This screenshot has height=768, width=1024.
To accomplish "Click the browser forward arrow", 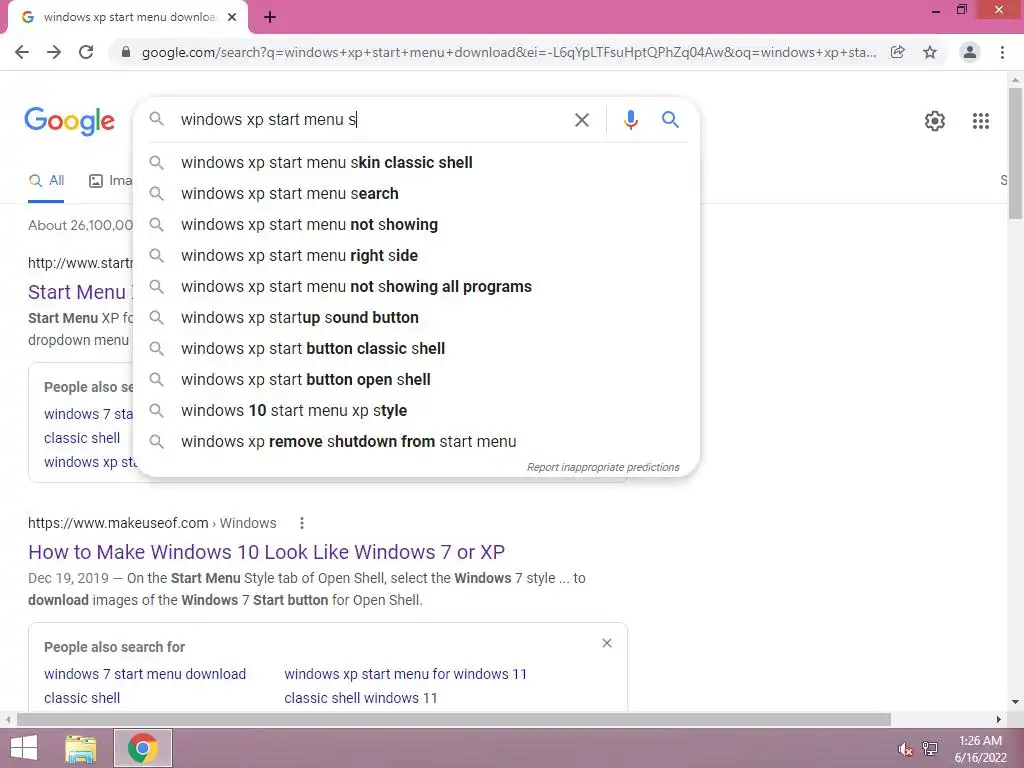I will (x=54, y=52).
